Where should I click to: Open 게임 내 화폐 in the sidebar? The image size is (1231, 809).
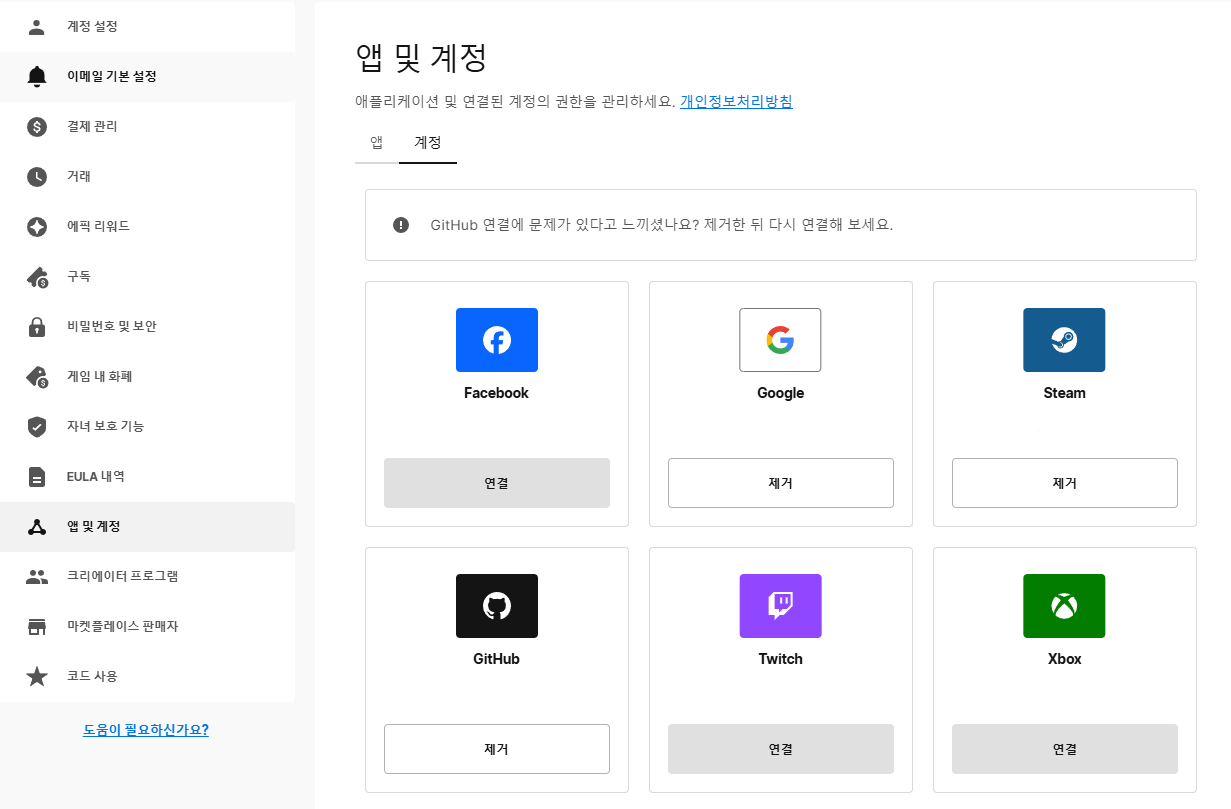tap(147, 377)
